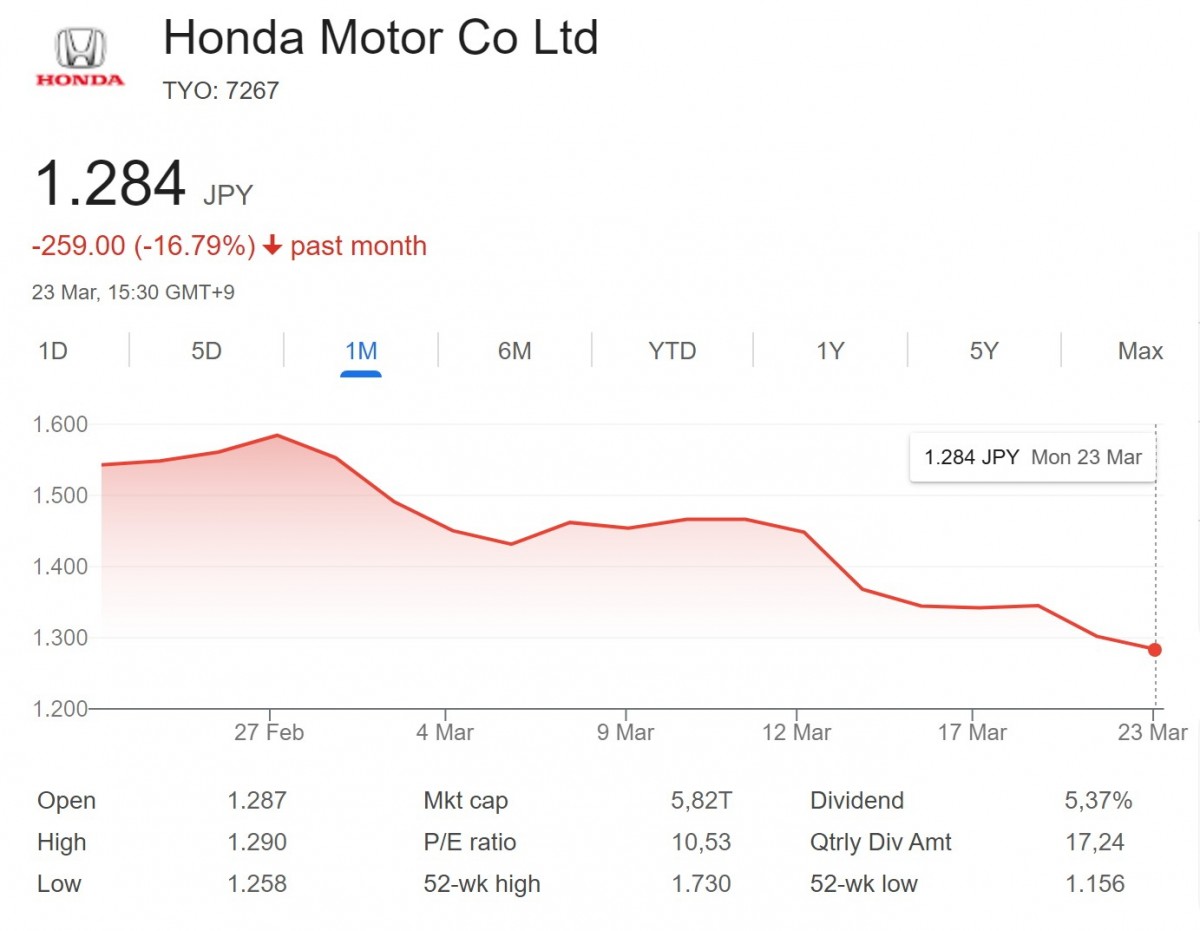Click the Honda logo icon

[x=78, y=45]
